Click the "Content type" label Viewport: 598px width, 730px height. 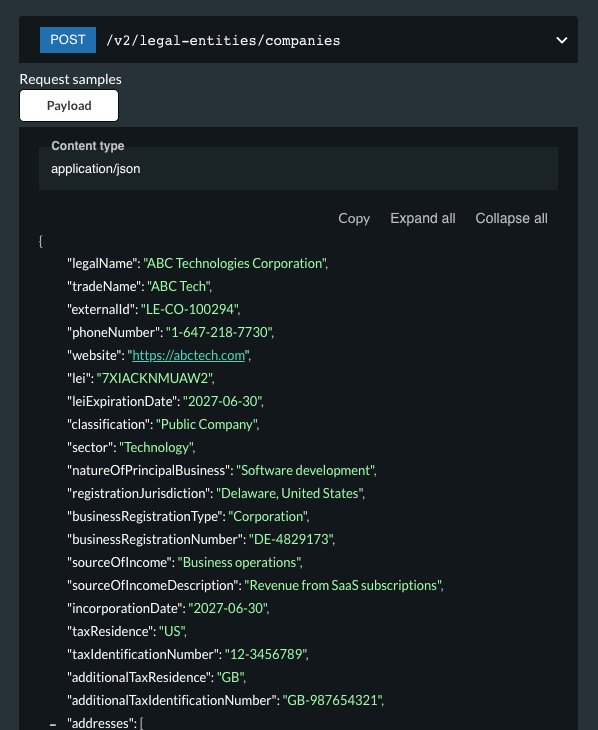(88, 146)
